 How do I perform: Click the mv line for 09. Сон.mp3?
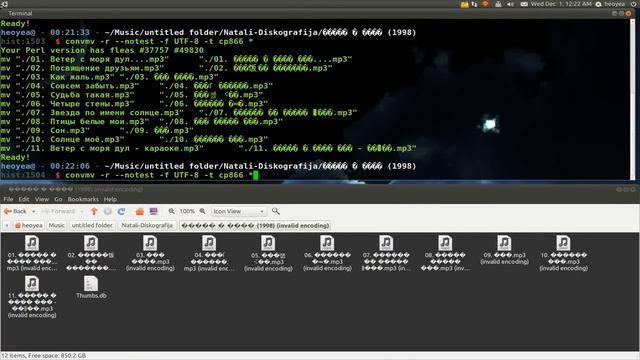97,131
